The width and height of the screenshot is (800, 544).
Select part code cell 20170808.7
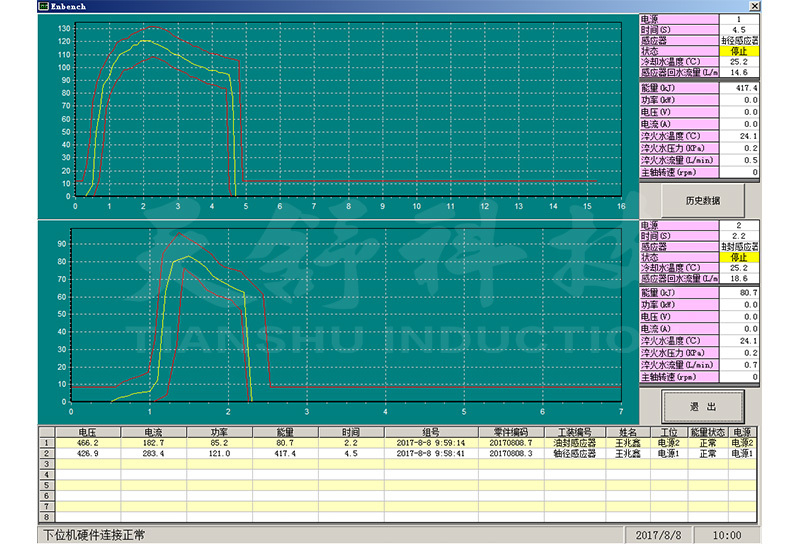[511, 443]
